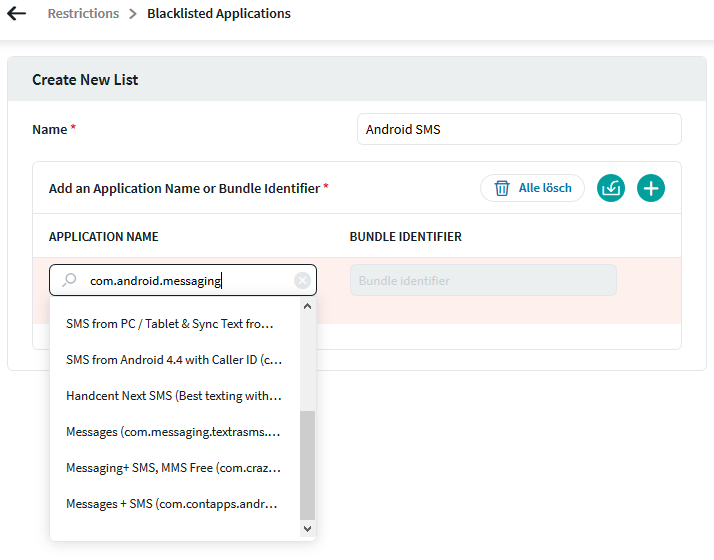The height and width of the screenshot is (560, 714).
Task: Click the Blacklisted Applications breadcrumb
Action: [219, 14]
